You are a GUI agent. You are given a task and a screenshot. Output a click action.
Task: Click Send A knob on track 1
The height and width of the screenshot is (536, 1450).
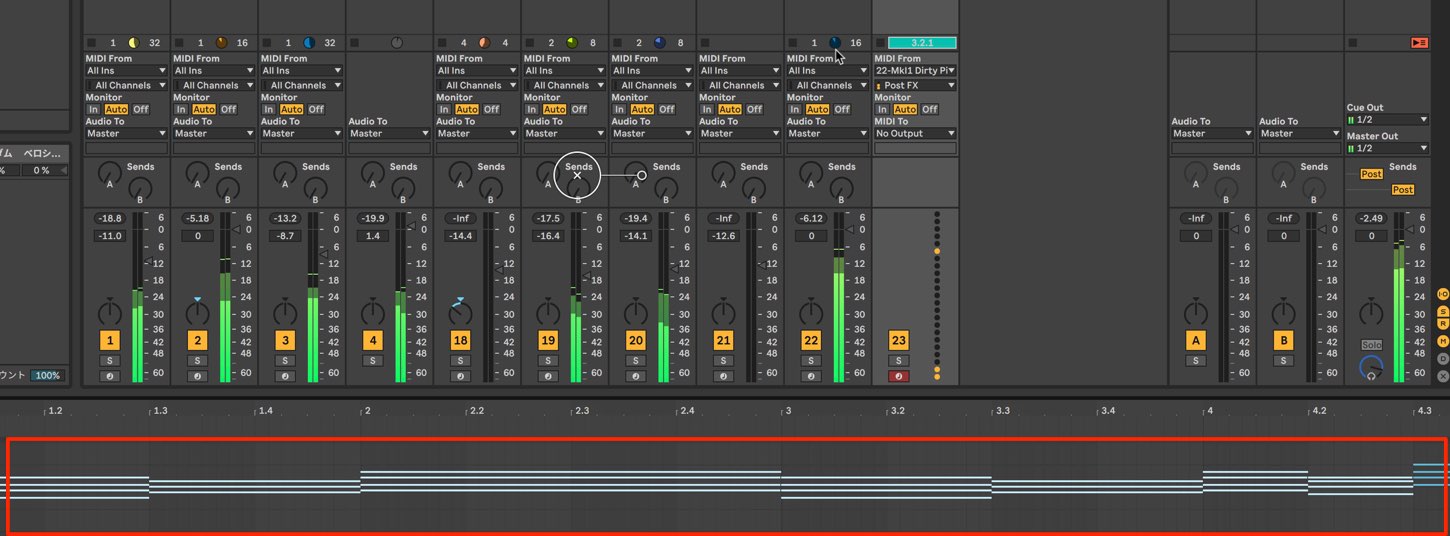click(109, 174)
